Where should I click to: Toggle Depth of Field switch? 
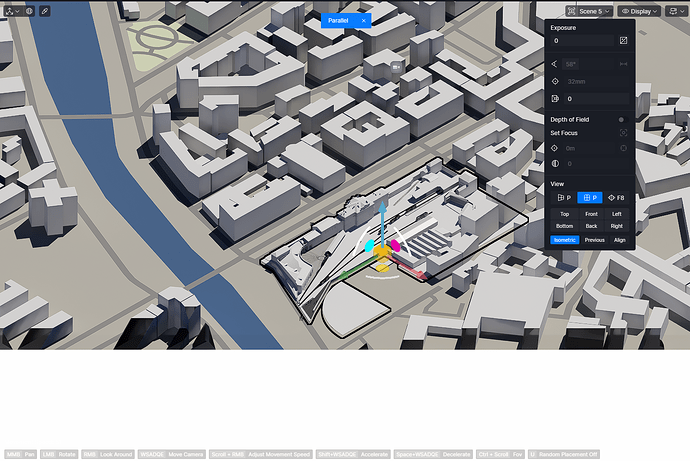(x=622, y=119)
